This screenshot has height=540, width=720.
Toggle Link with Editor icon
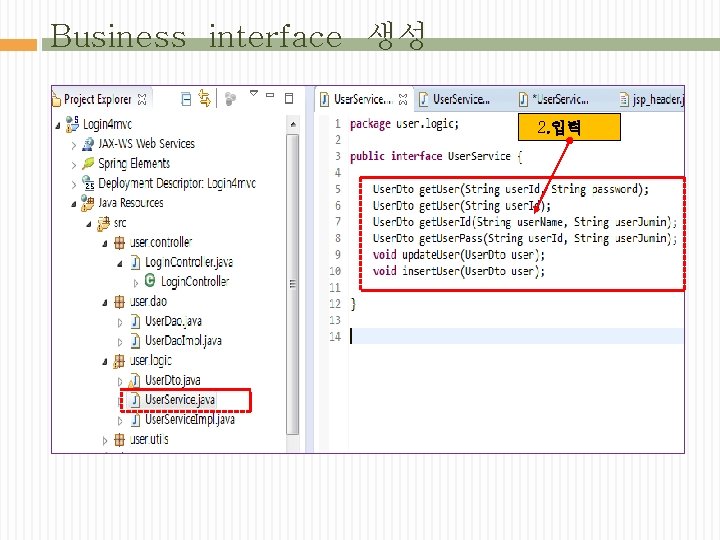(x=205, y=99)
